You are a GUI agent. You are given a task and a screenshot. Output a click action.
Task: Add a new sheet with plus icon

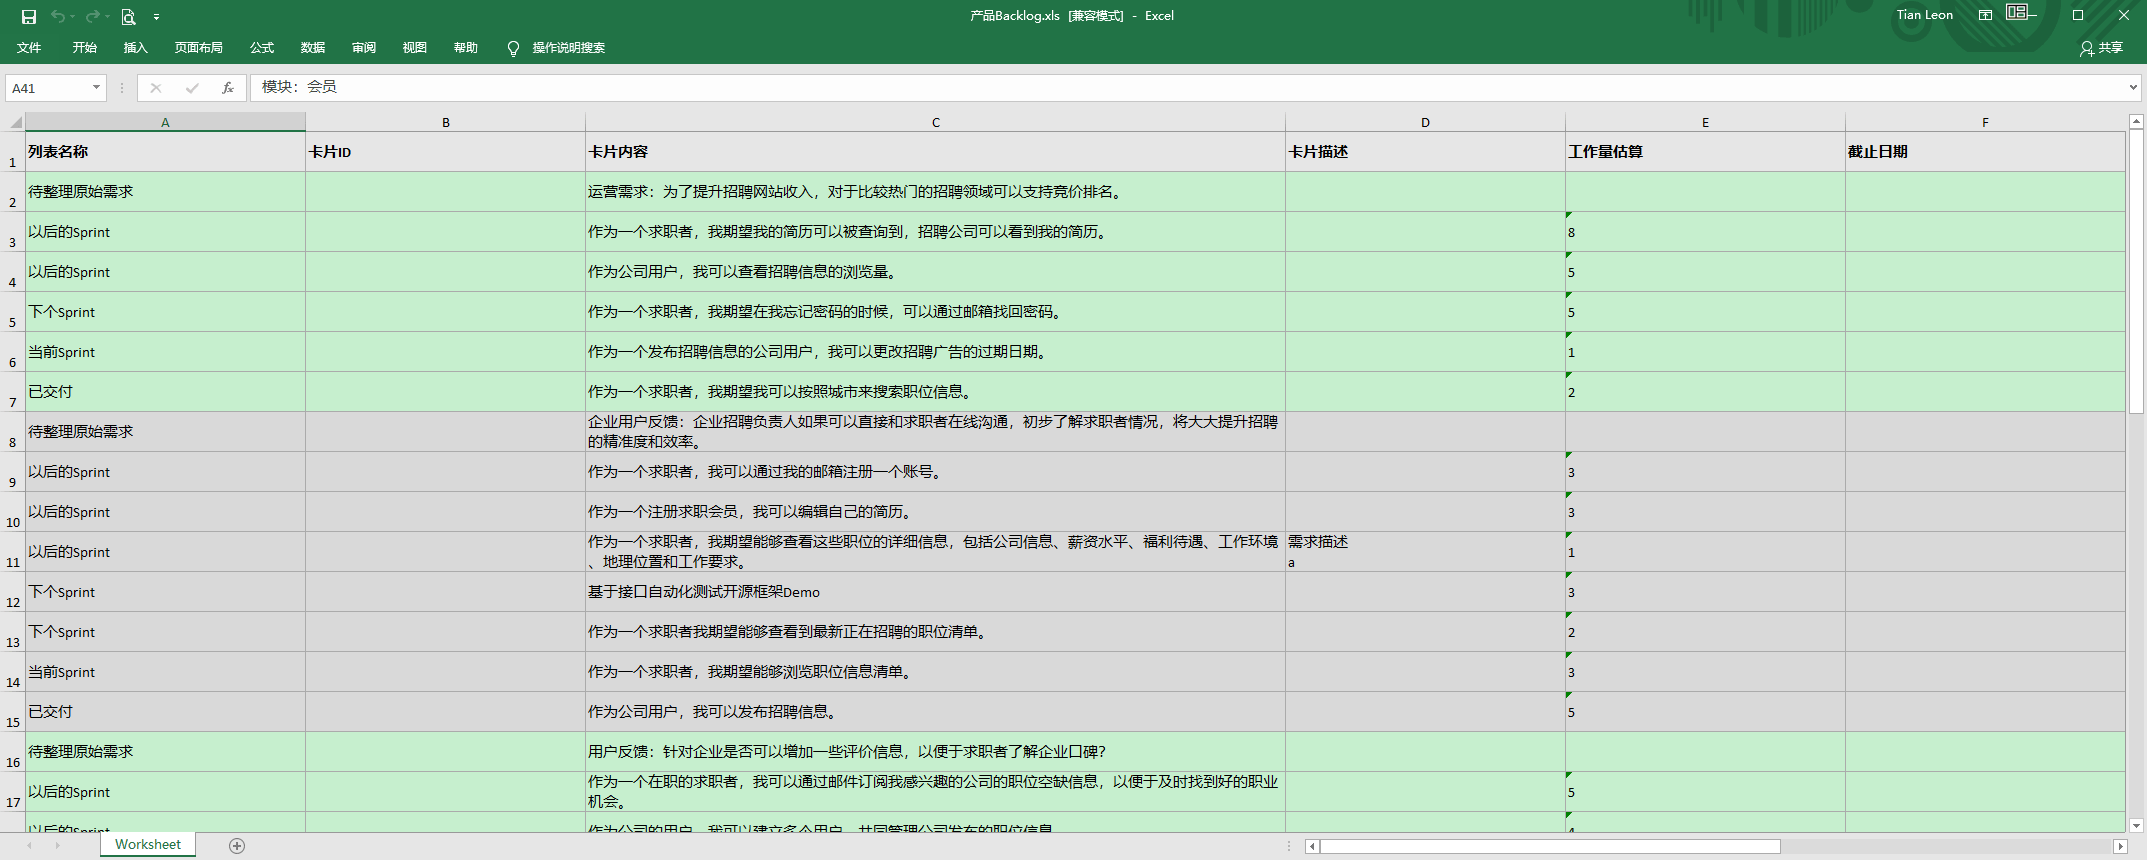tap(237, 846)
